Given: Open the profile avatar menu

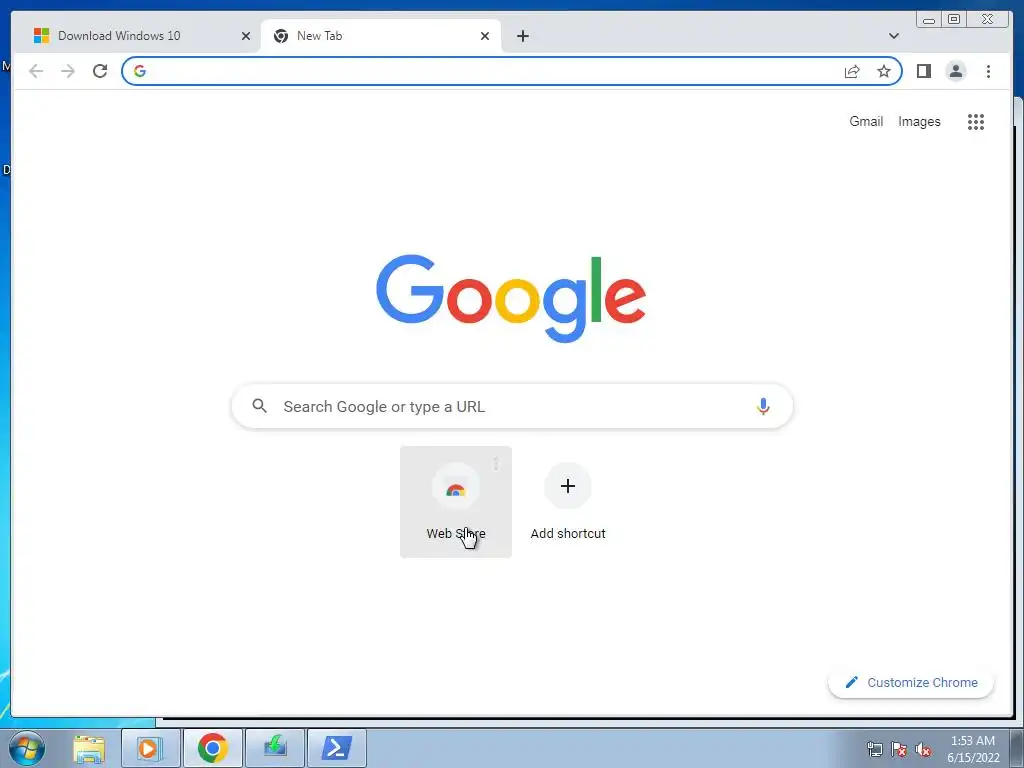Looking at the screenshot, I should pos(955,71).
